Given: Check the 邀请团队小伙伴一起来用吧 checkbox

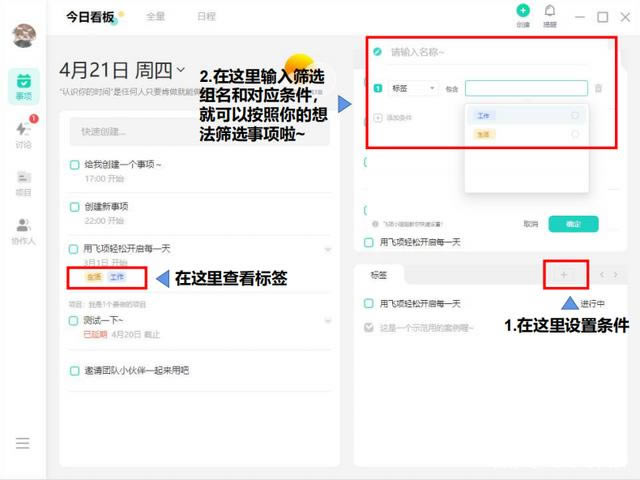Looking at the screenshot, I should pyautogui.click(x=74, y=371).
